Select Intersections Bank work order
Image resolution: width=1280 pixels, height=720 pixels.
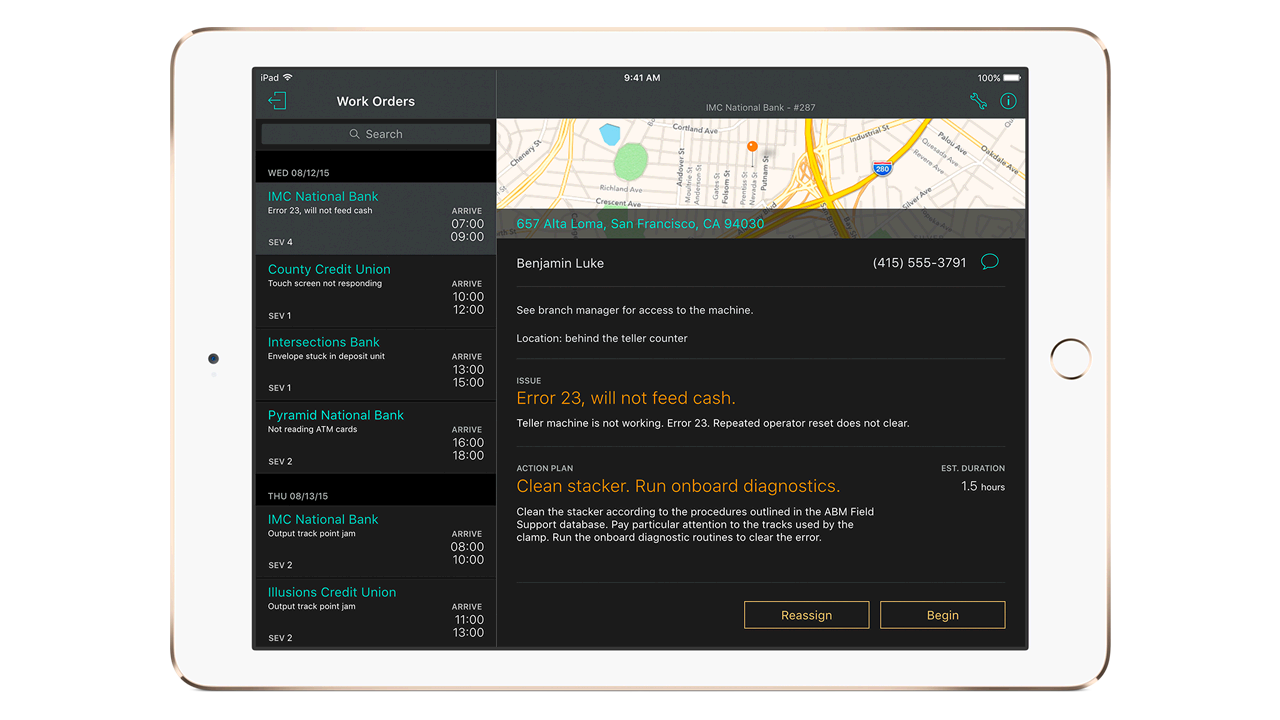[376, 364]
